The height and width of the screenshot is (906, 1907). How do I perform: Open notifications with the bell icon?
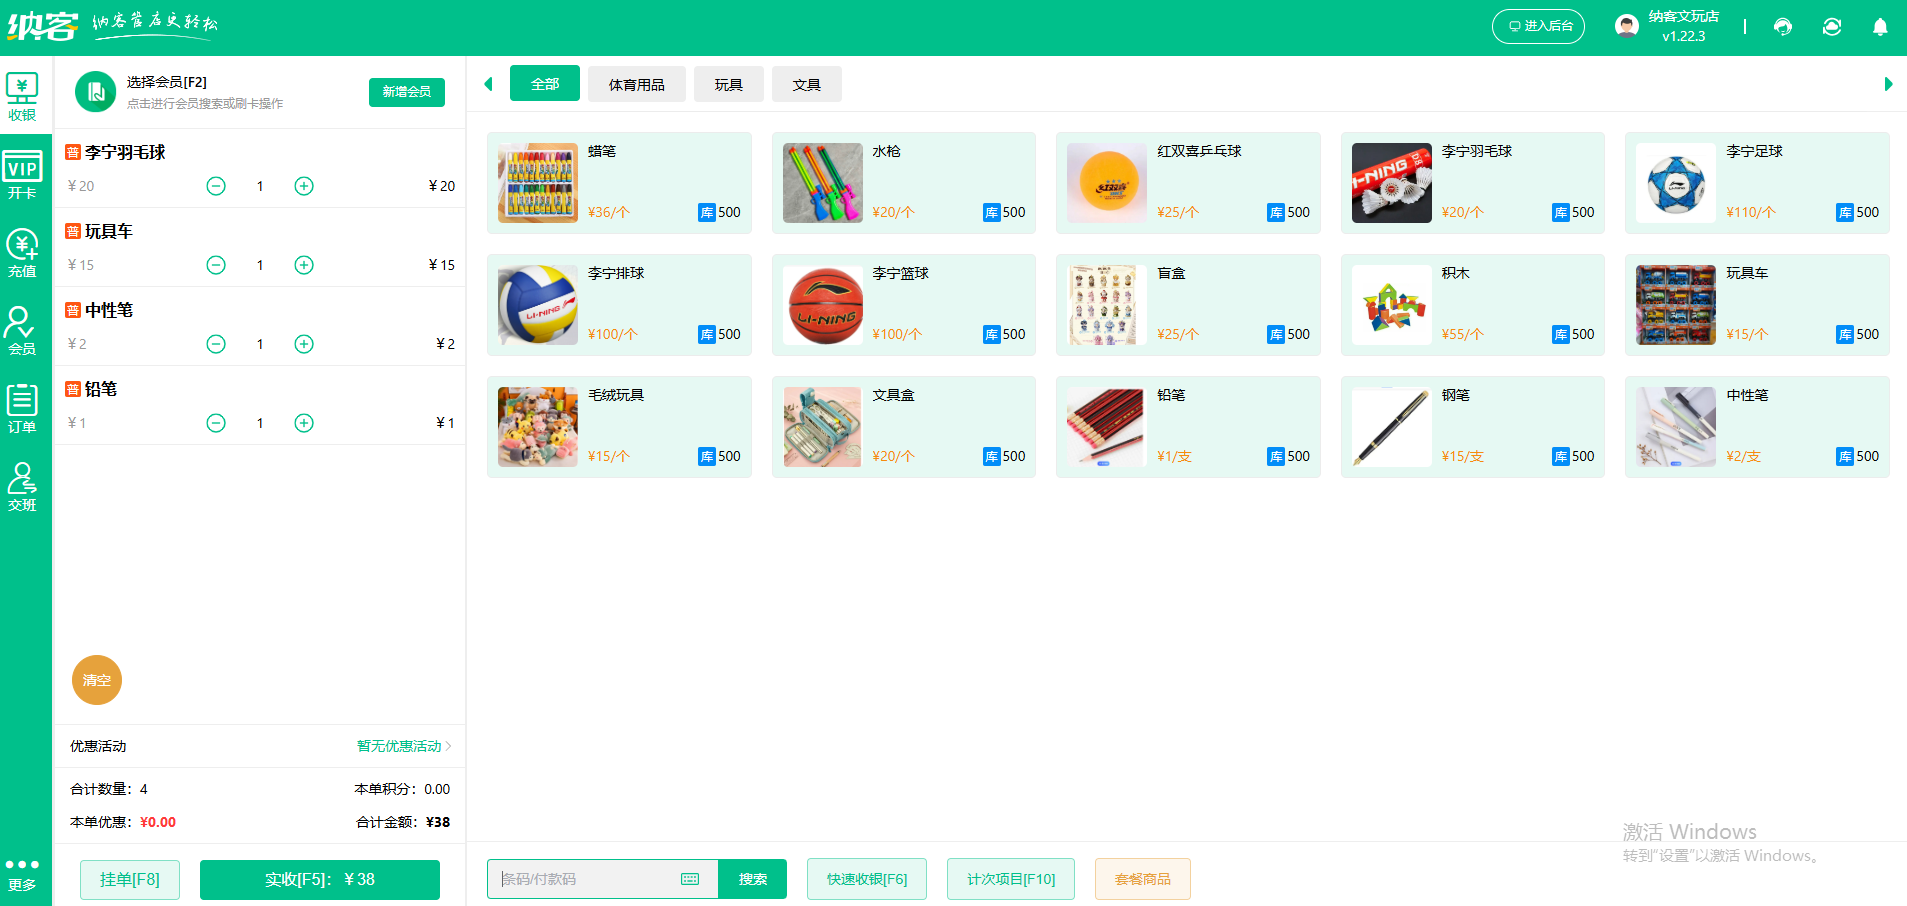tap(1881, 27)
